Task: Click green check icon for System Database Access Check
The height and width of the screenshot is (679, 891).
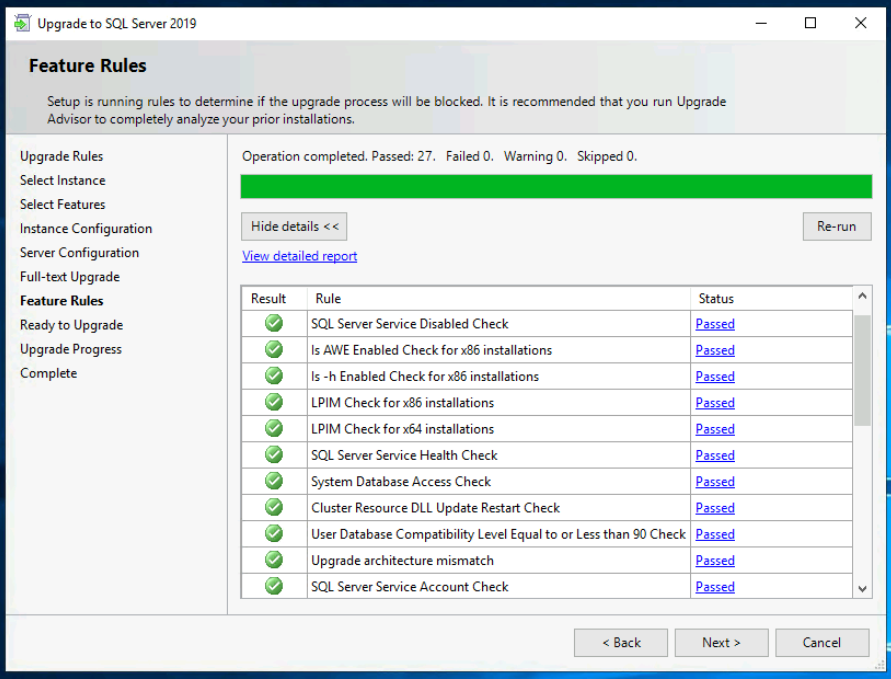Action: (x=274, y=481)
